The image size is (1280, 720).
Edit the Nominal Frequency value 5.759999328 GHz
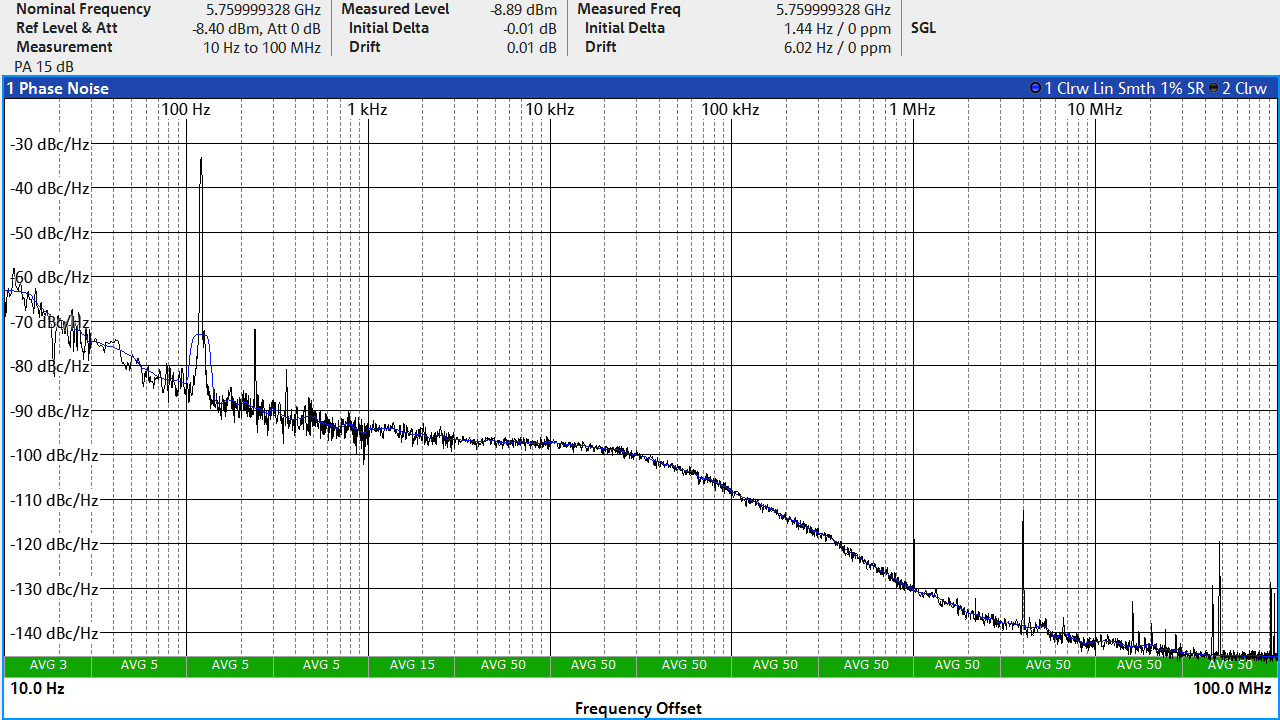pos(256,9)
